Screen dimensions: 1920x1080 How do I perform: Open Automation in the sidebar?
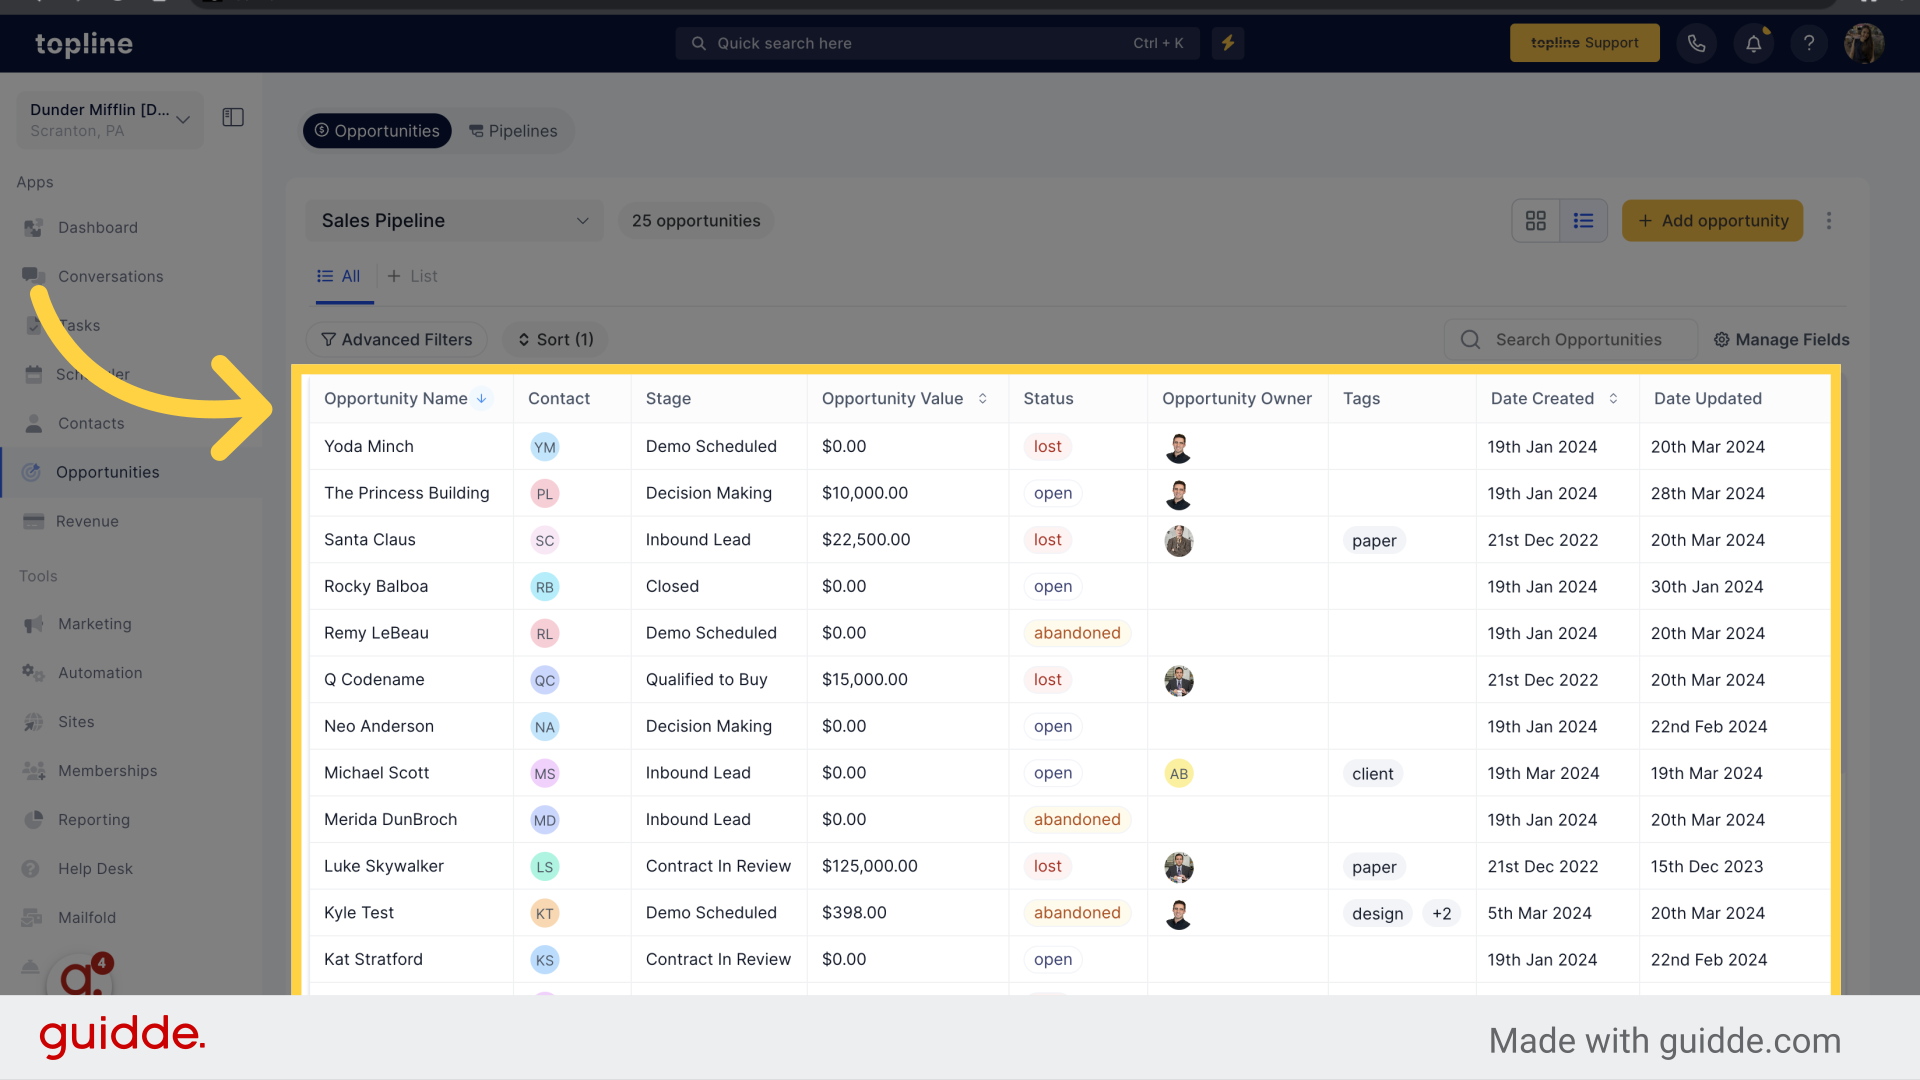click(x=100, y=673)
